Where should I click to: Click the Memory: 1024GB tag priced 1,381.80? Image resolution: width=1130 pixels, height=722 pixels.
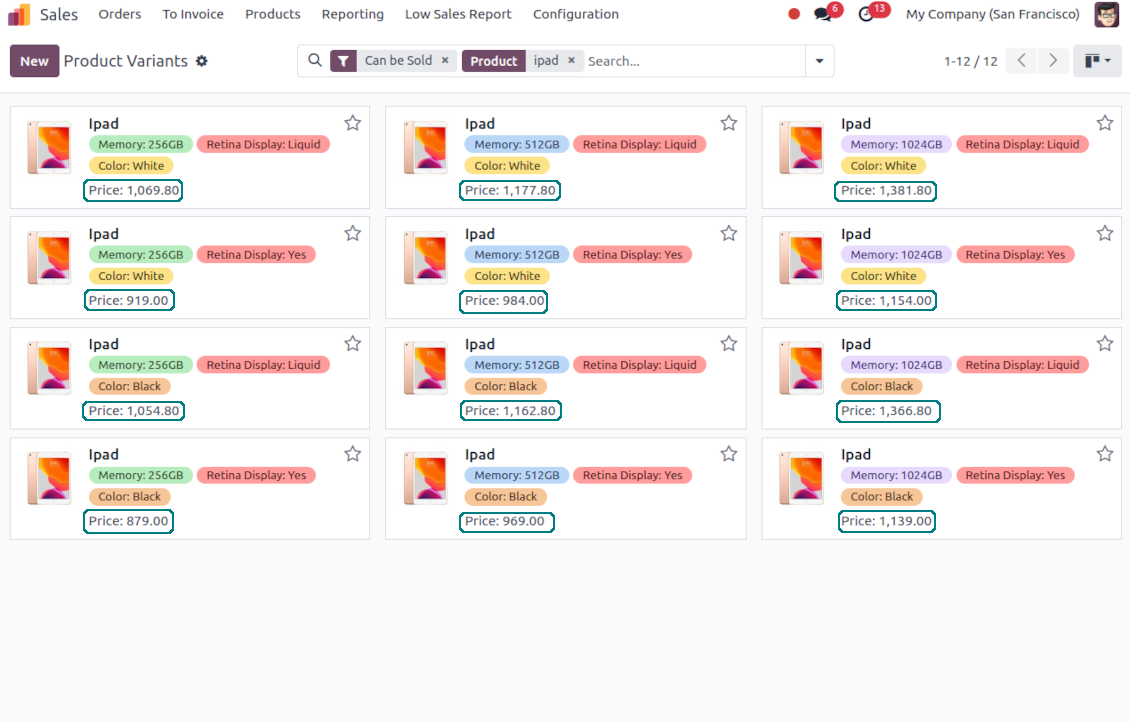[896, 145]
